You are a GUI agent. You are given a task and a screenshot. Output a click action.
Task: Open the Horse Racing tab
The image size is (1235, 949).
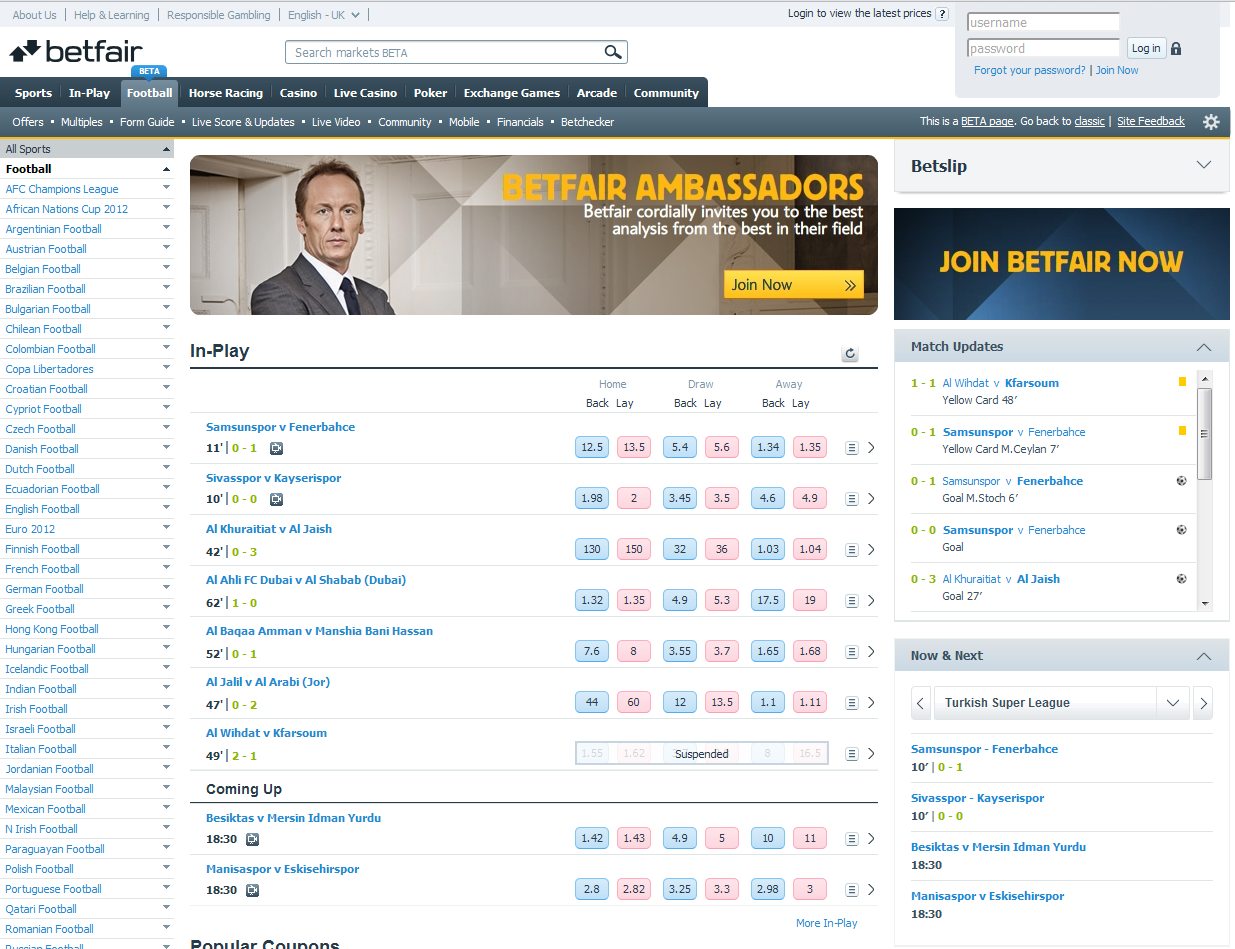(226, 93)
